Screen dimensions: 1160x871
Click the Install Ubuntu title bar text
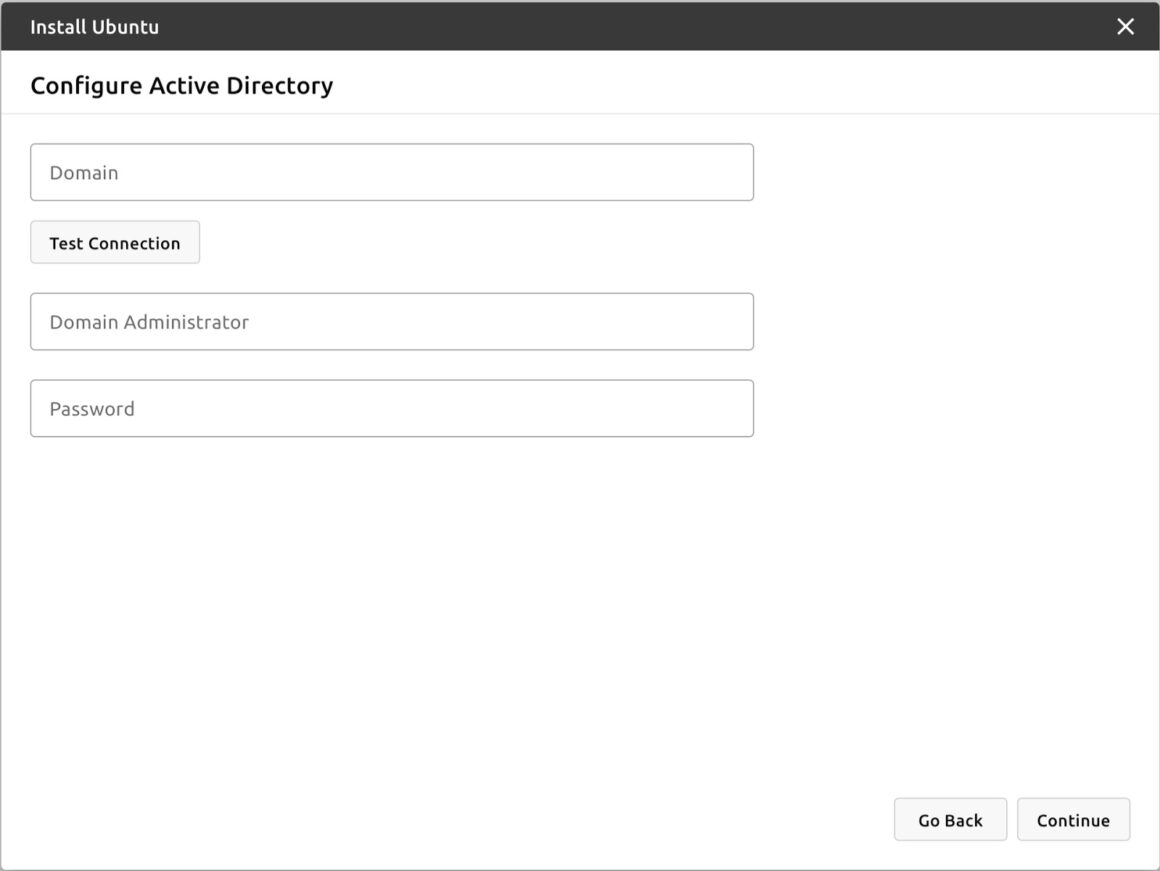point(95,27)
